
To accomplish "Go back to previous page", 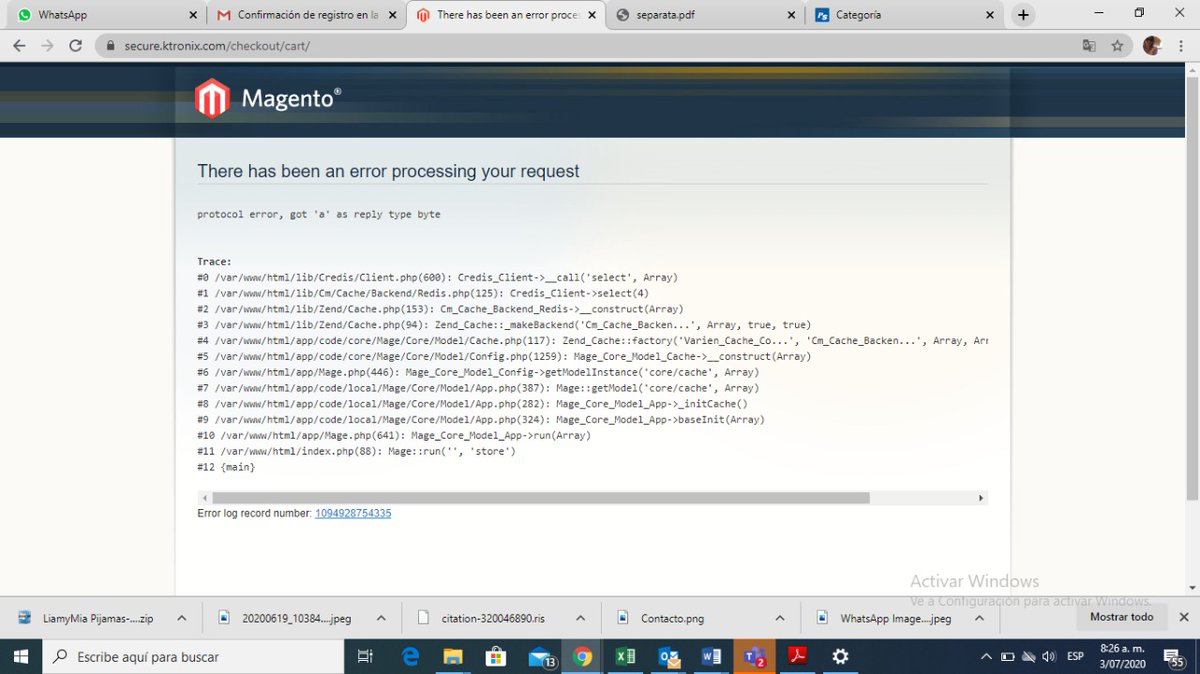I will (x=19, y=46).
